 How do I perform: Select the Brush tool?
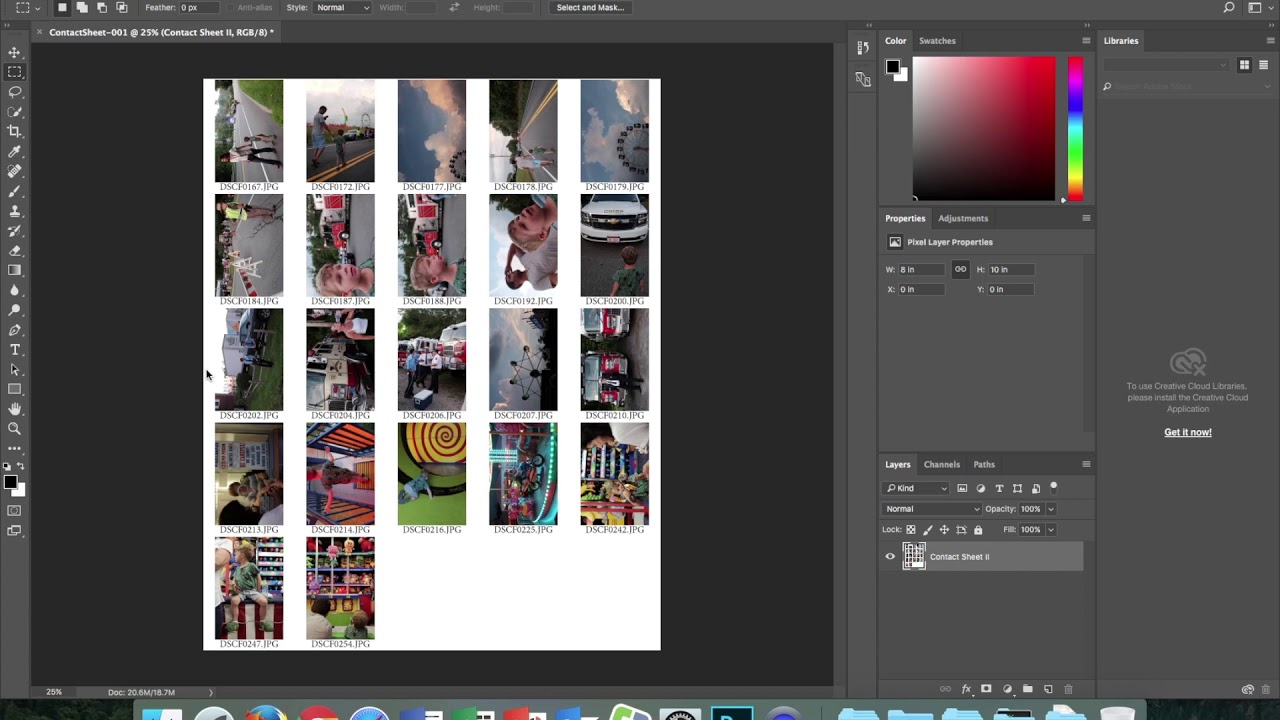pos(14,191)
